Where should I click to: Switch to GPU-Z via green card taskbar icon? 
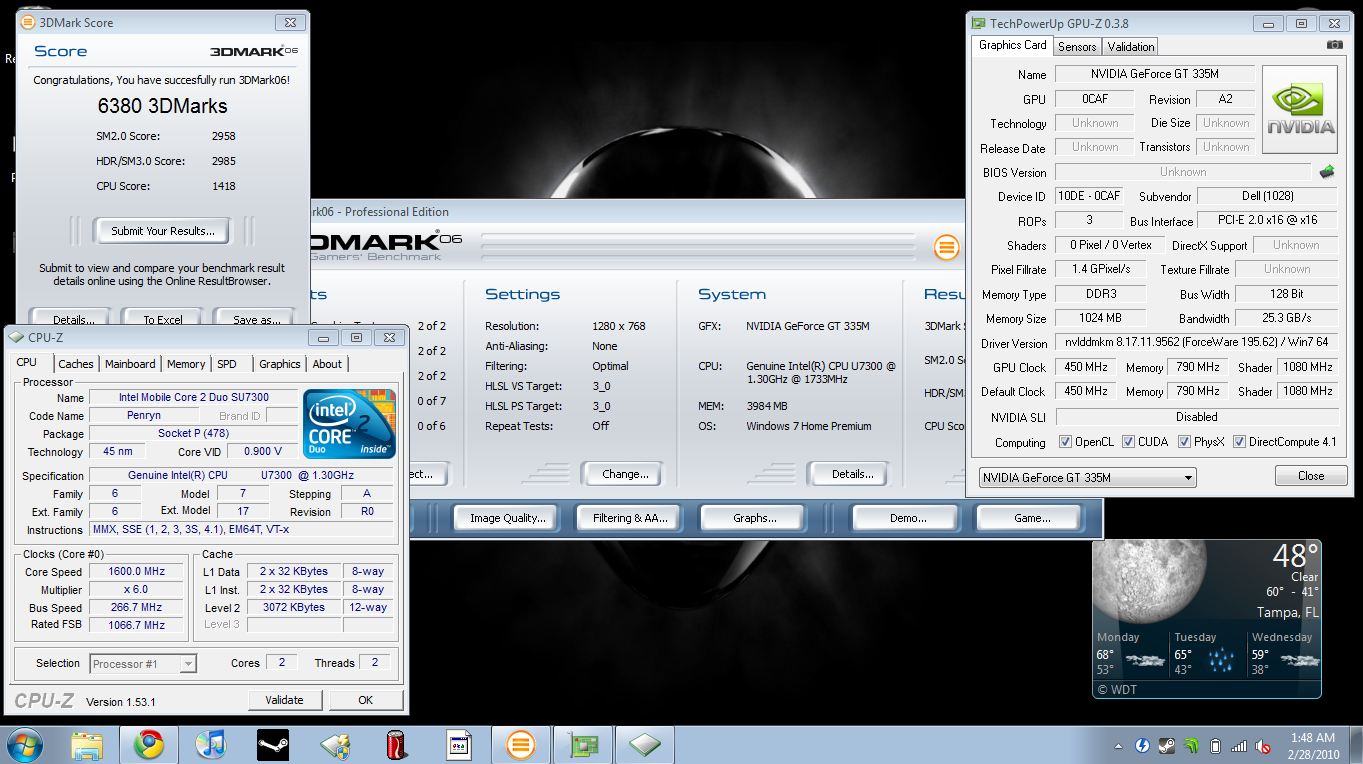coord(582,745)
